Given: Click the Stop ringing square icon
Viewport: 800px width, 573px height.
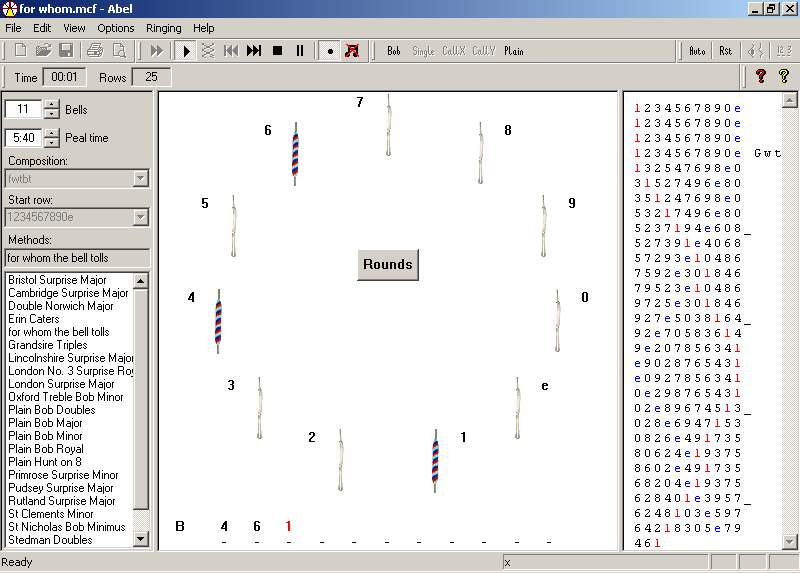Looking at the screenshot, I should 277,51.
